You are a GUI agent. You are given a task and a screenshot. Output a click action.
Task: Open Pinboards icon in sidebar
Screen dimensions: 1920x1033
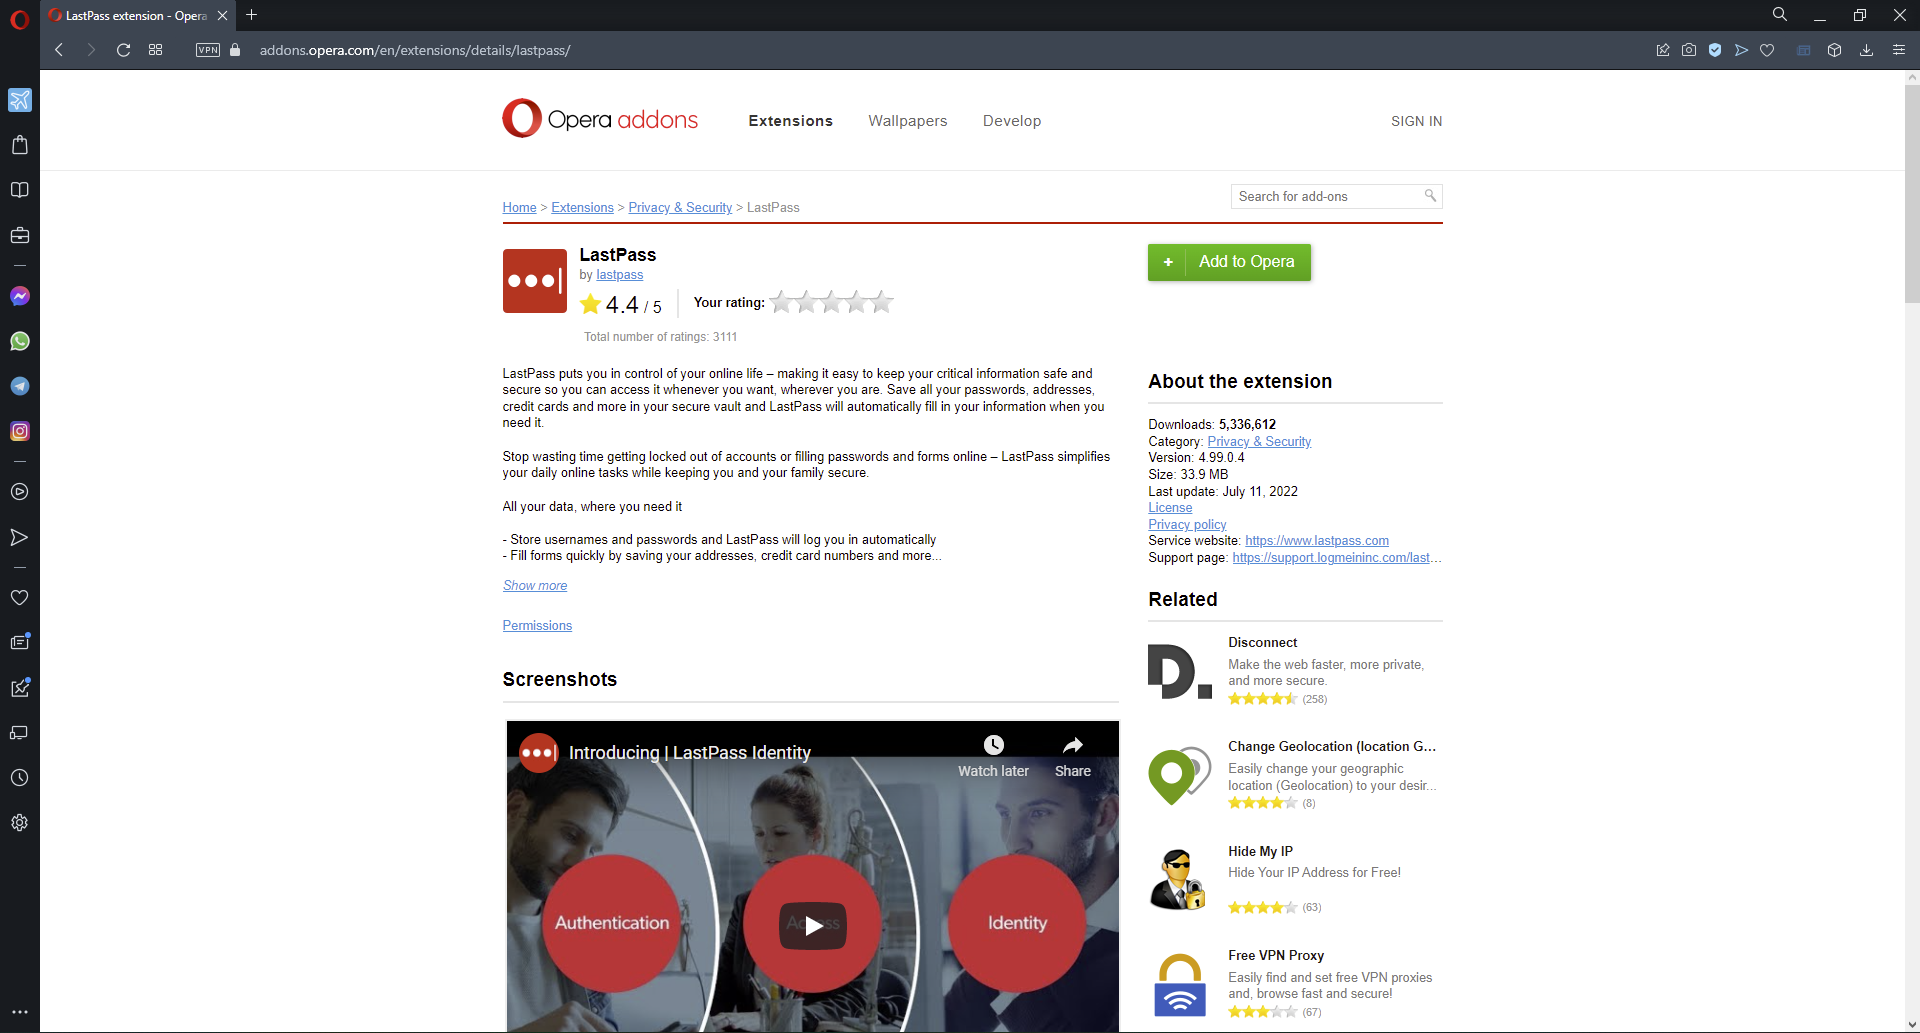click(x=19, y=687)
